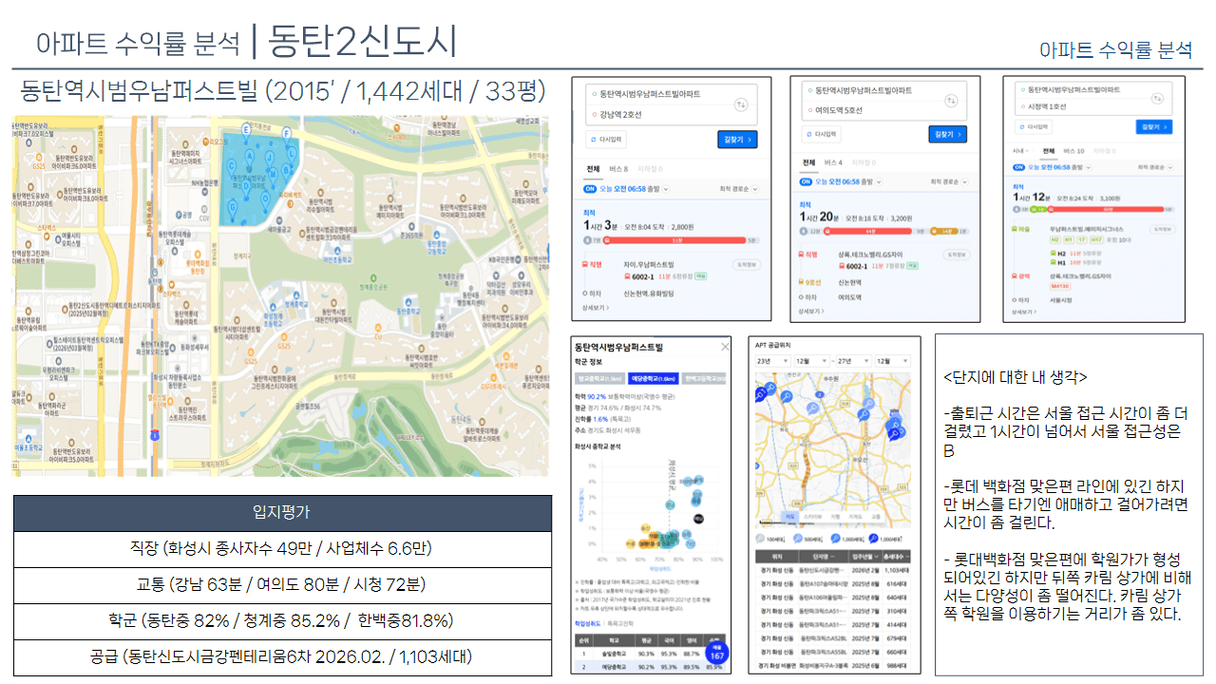Select the 버스 8 tab

click(x=619, y=169)
